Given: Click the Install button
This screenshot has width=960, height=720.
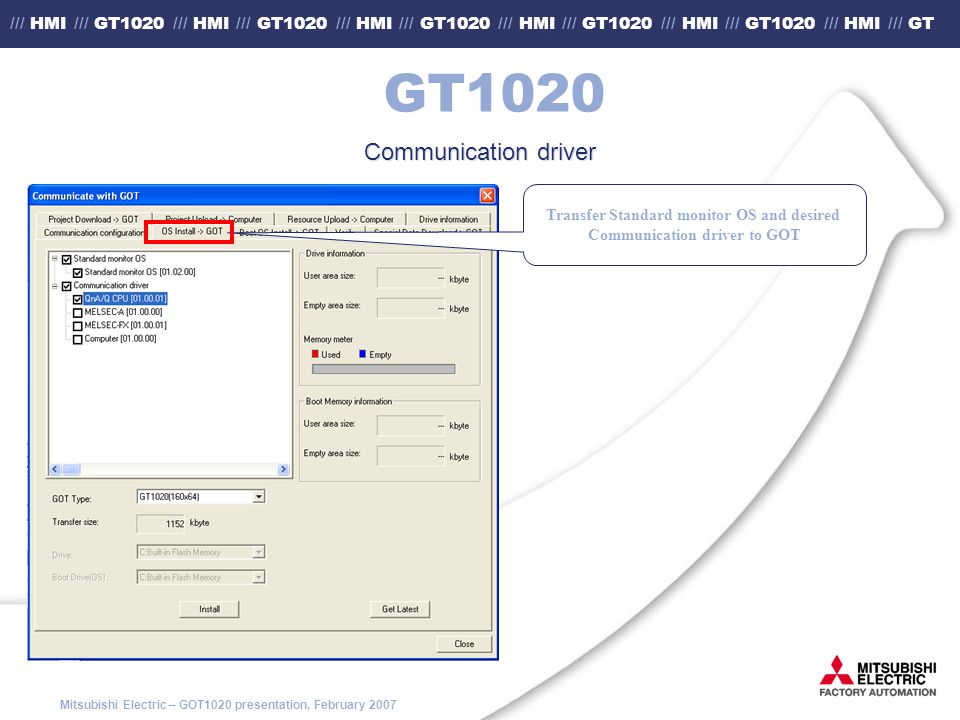Looking at the screenshot, I should coord(209,609).
